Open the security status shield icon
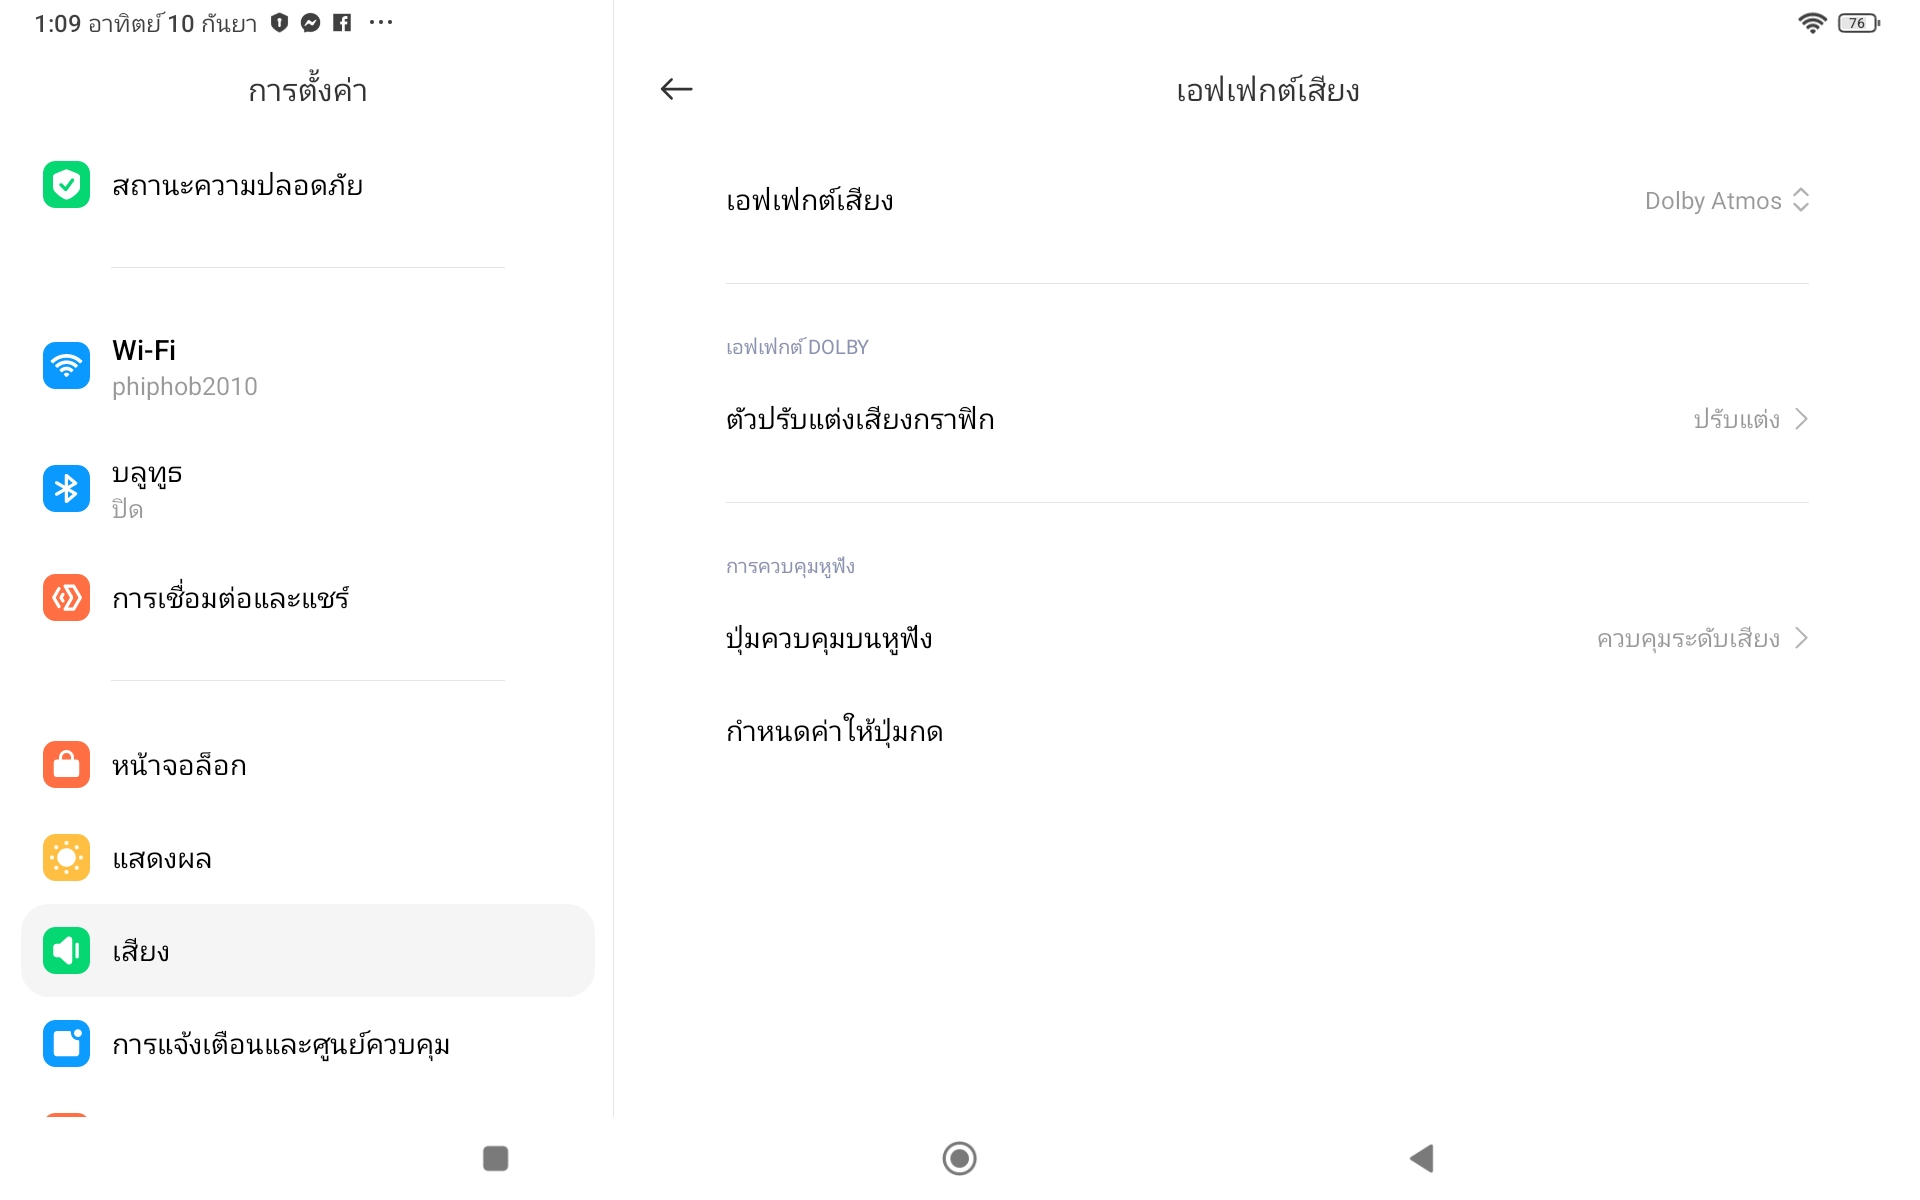Viewport: 1920px width, 1200px height. click(67, 185)
